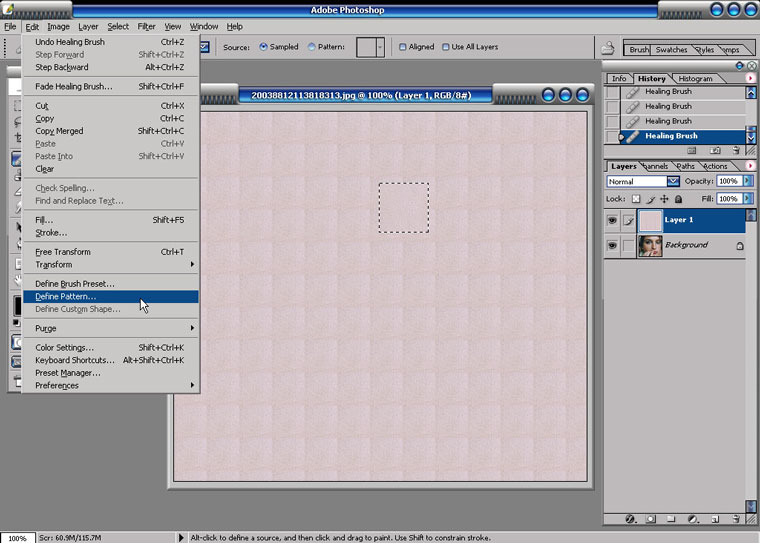760x543 pixels.
Task: Click the lock position move icon
Action: click(x=662, y=199)
